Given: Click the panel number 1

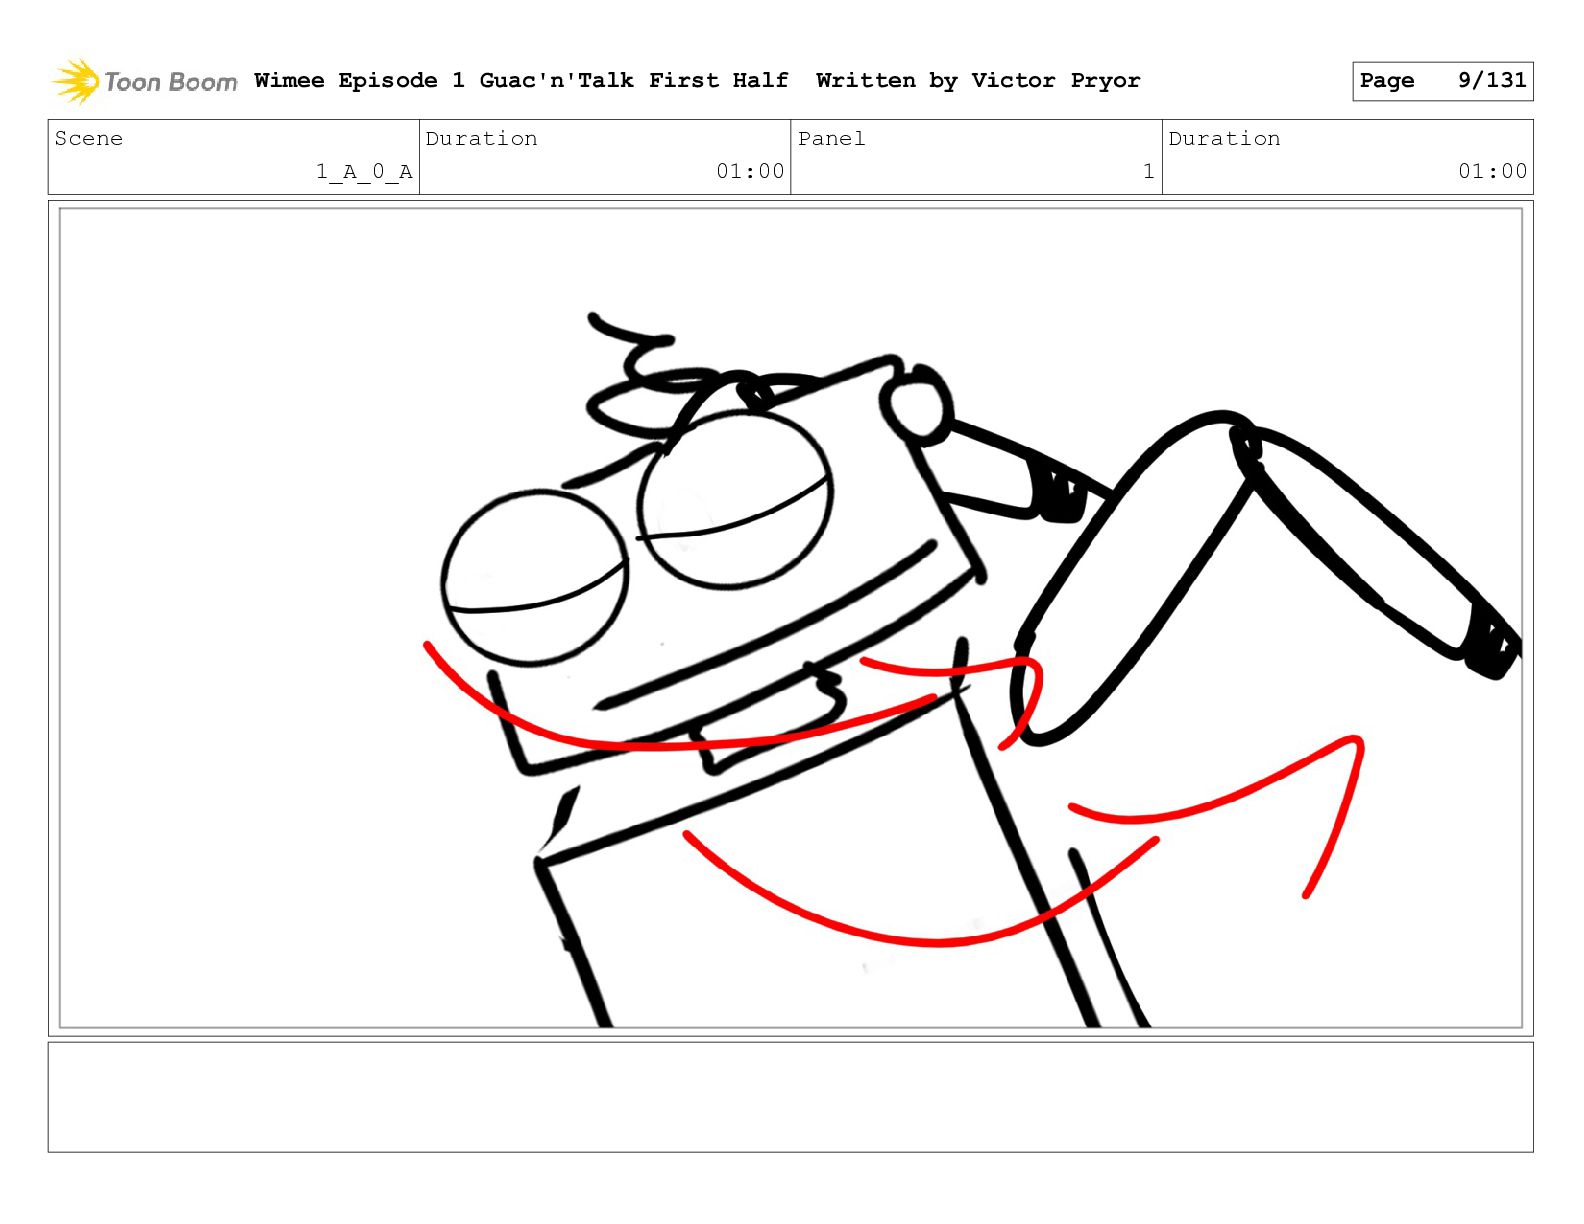Looking at the screenshot, I should (x=1149, y=171).
